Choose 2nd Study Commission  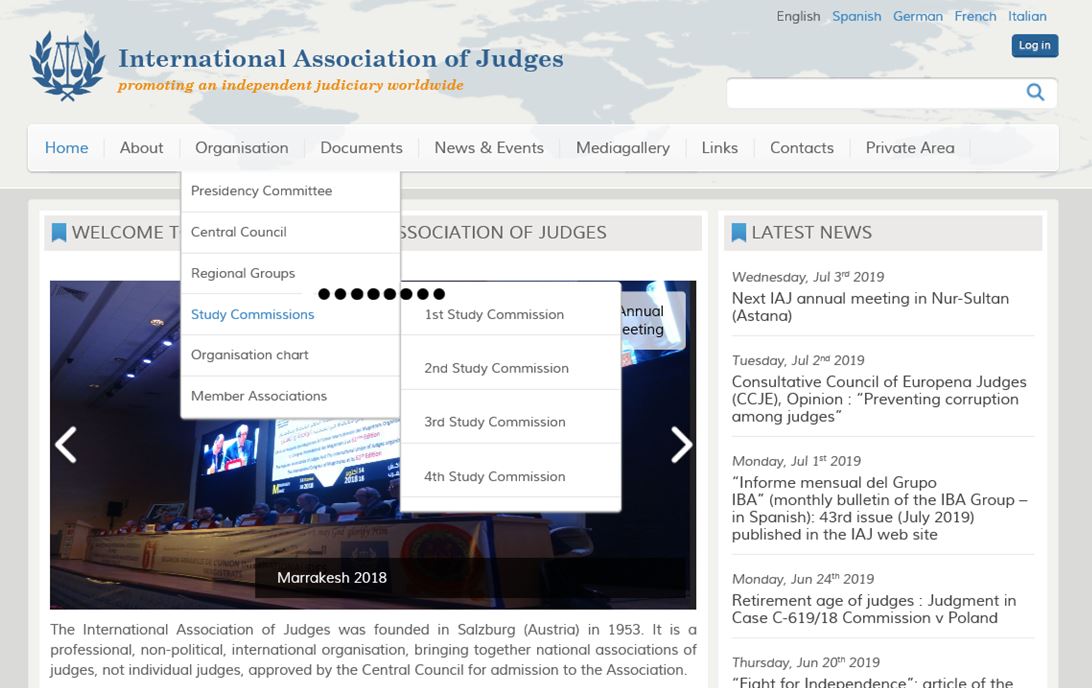coord(510,368)
